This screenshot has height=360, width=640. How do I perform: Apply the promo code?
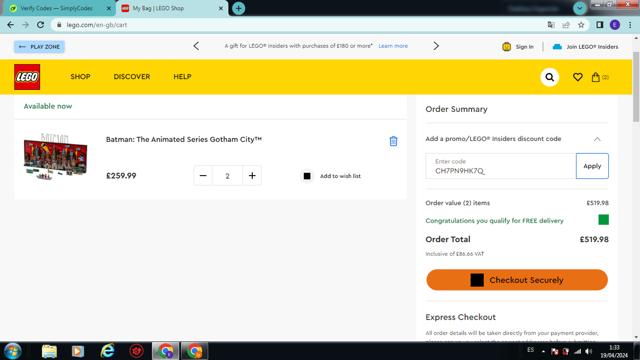(592, 166)
